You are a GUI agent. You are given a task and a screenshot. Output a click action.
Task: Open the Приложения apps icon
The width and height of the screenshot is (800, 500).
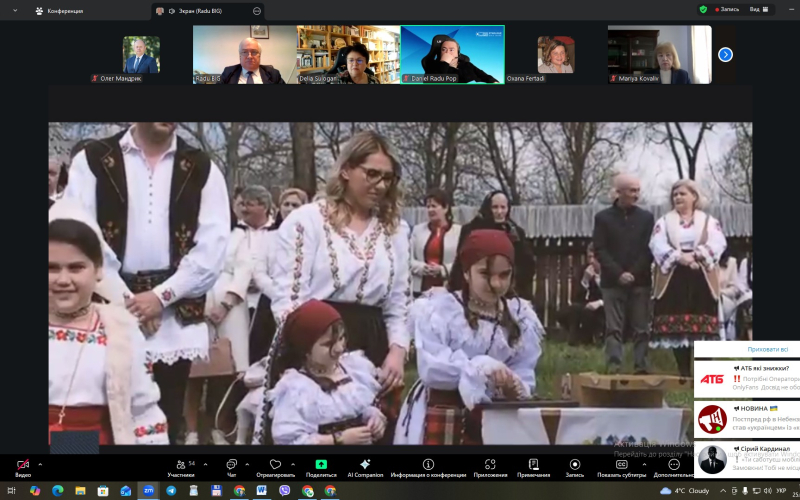coord(490,465)
